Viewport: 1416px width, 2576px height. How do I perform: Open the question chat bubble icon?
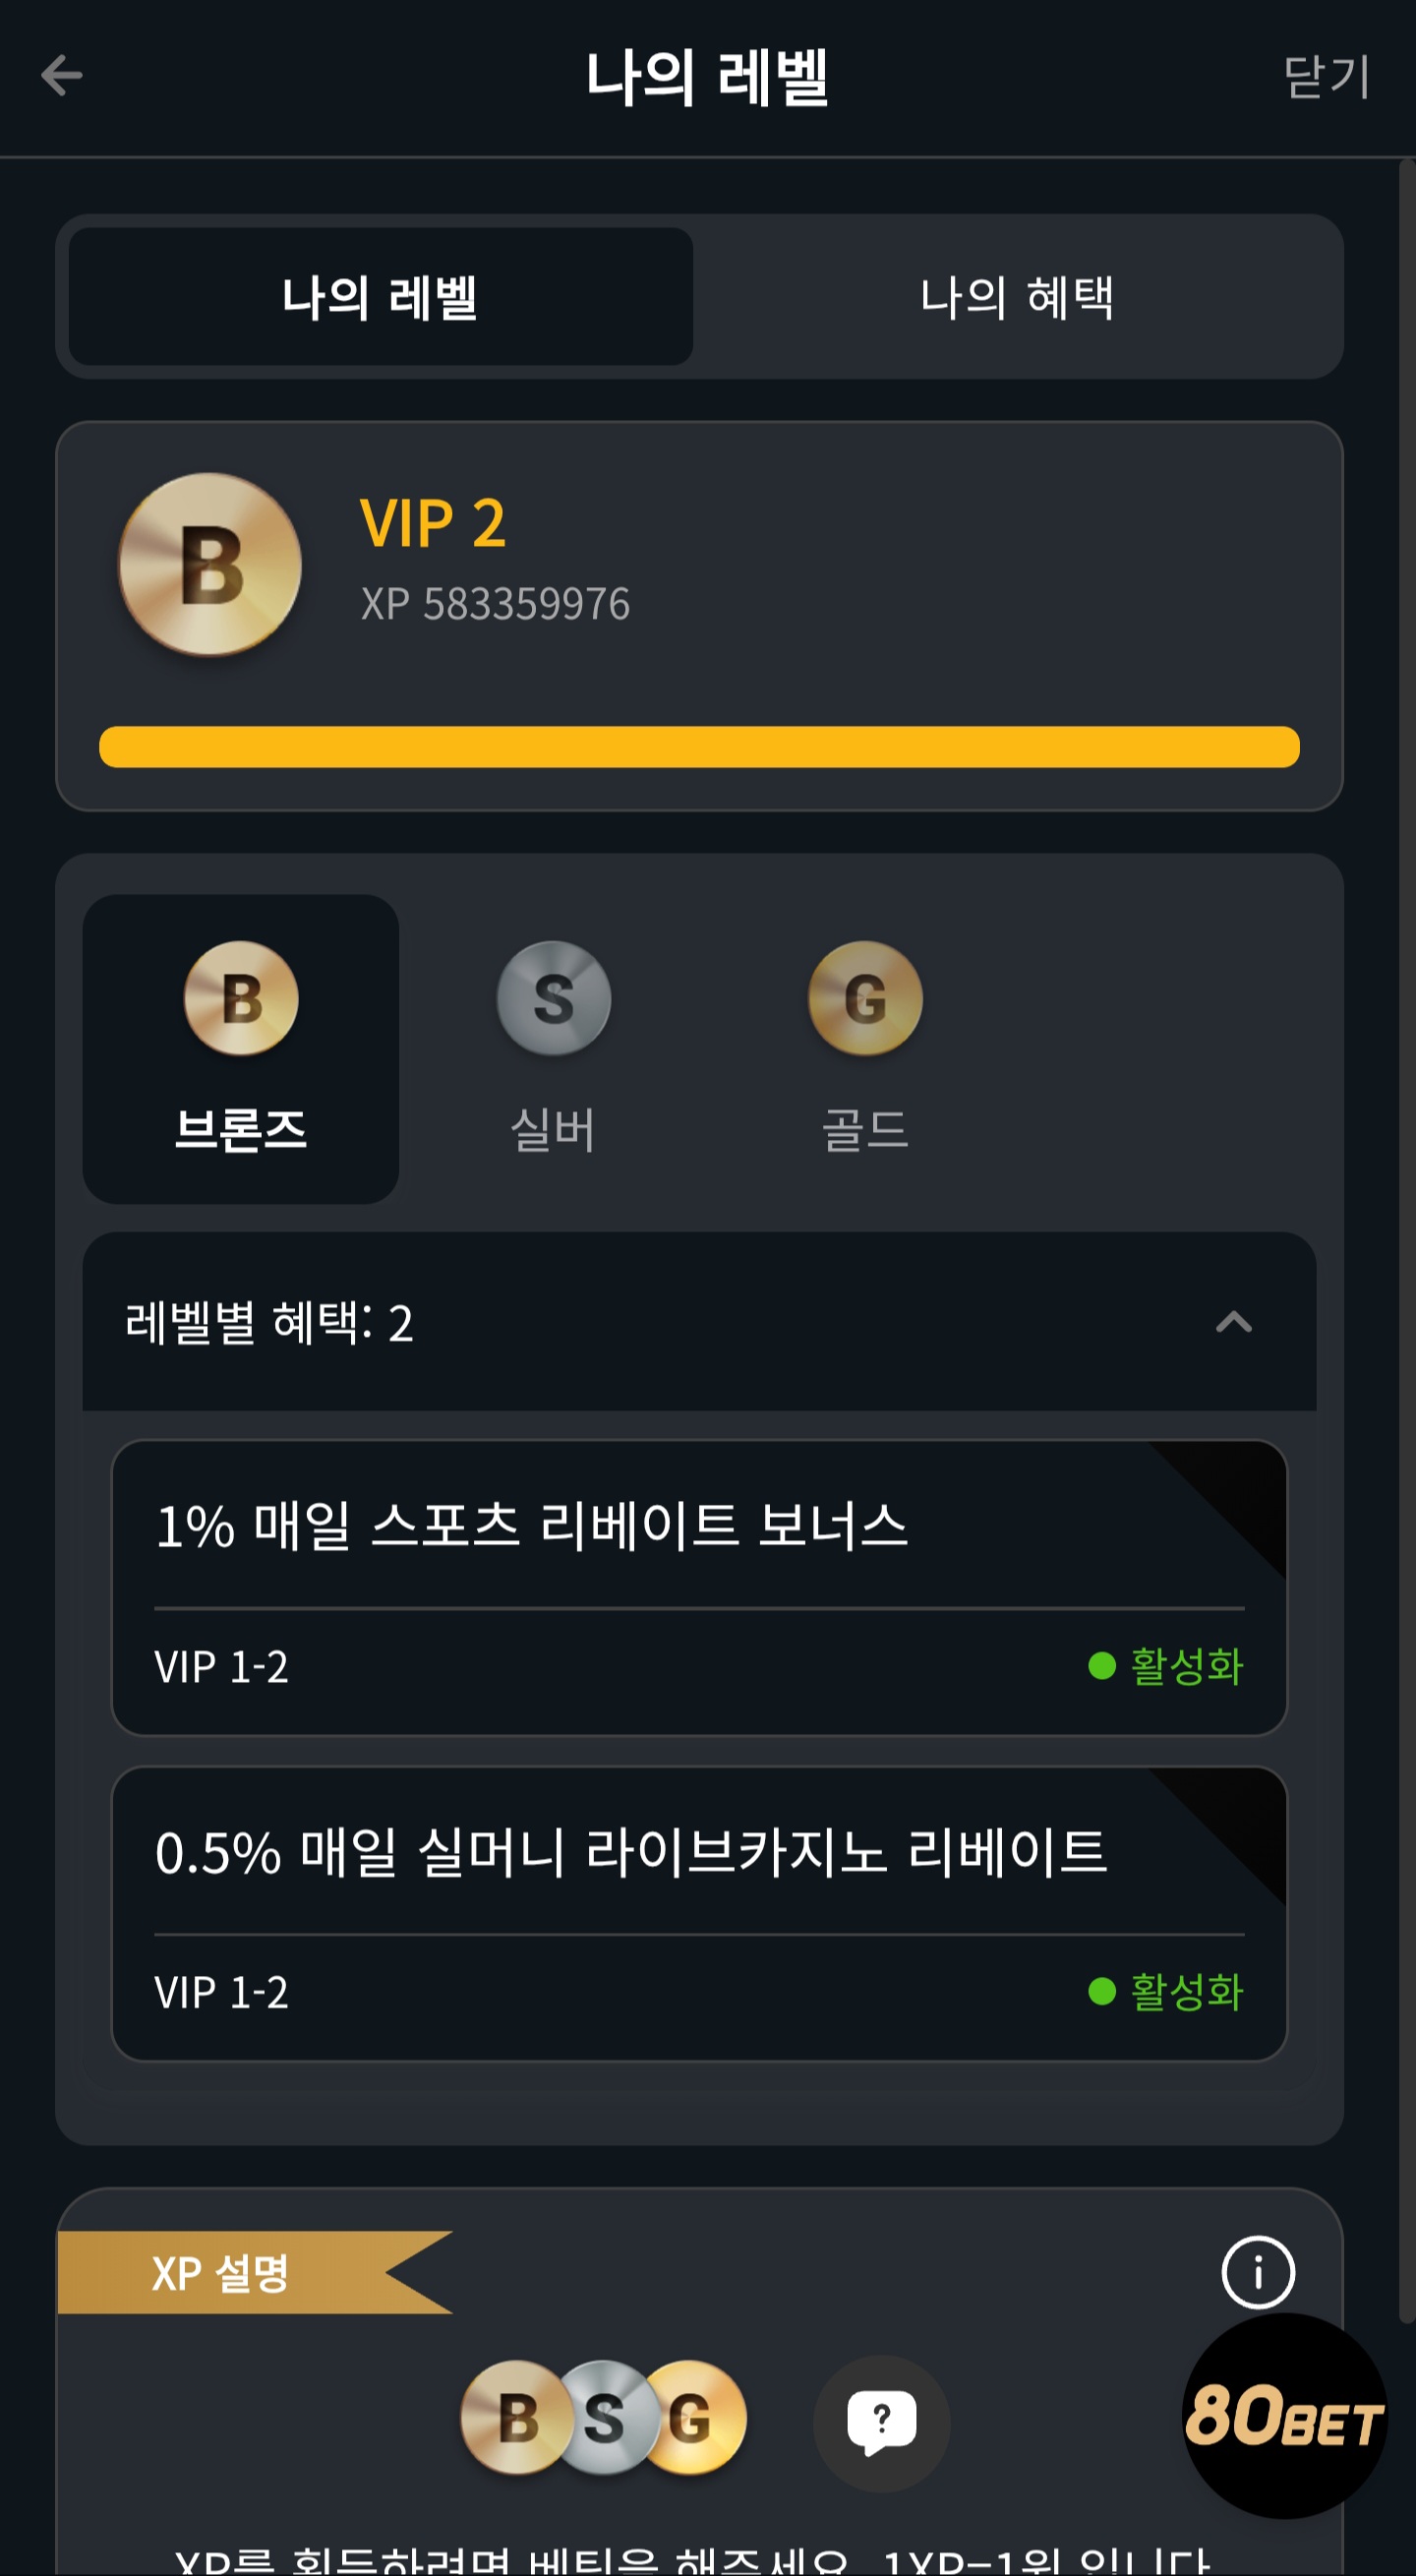[x=881, y=2423]
